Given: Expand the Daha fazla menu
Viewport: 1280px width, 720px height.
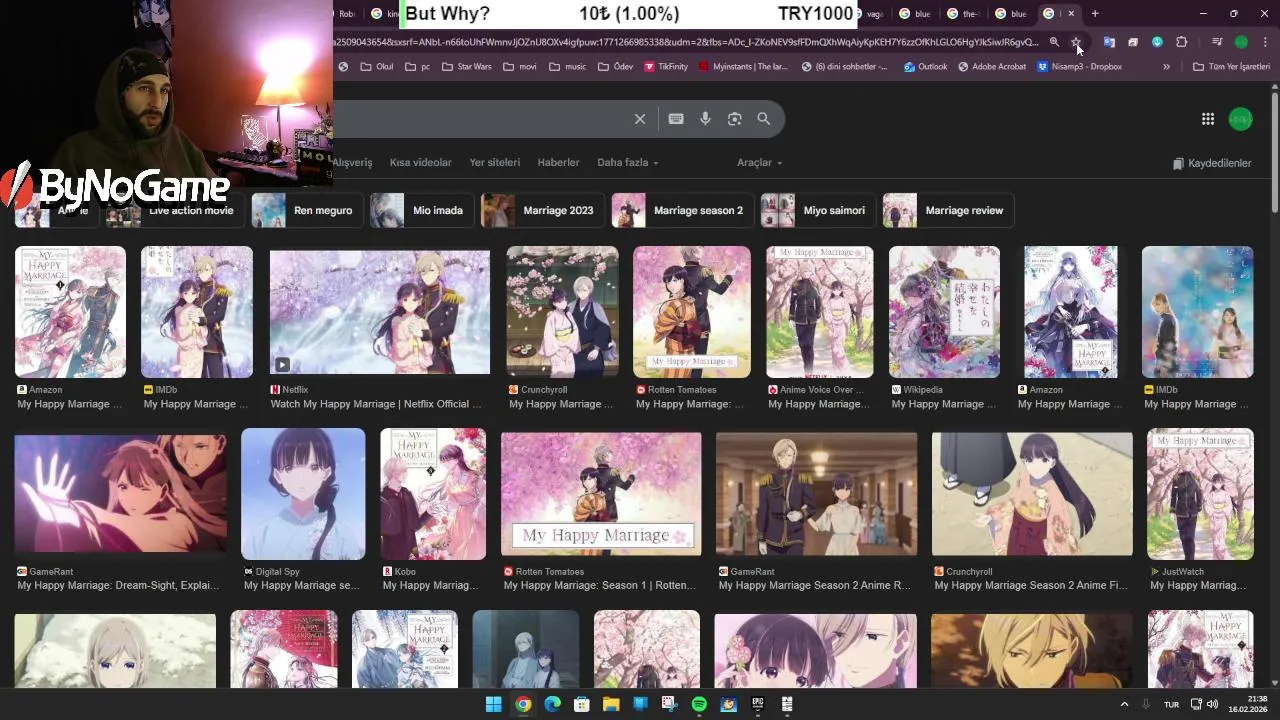Looking at the screenshot, I should 627,162.
